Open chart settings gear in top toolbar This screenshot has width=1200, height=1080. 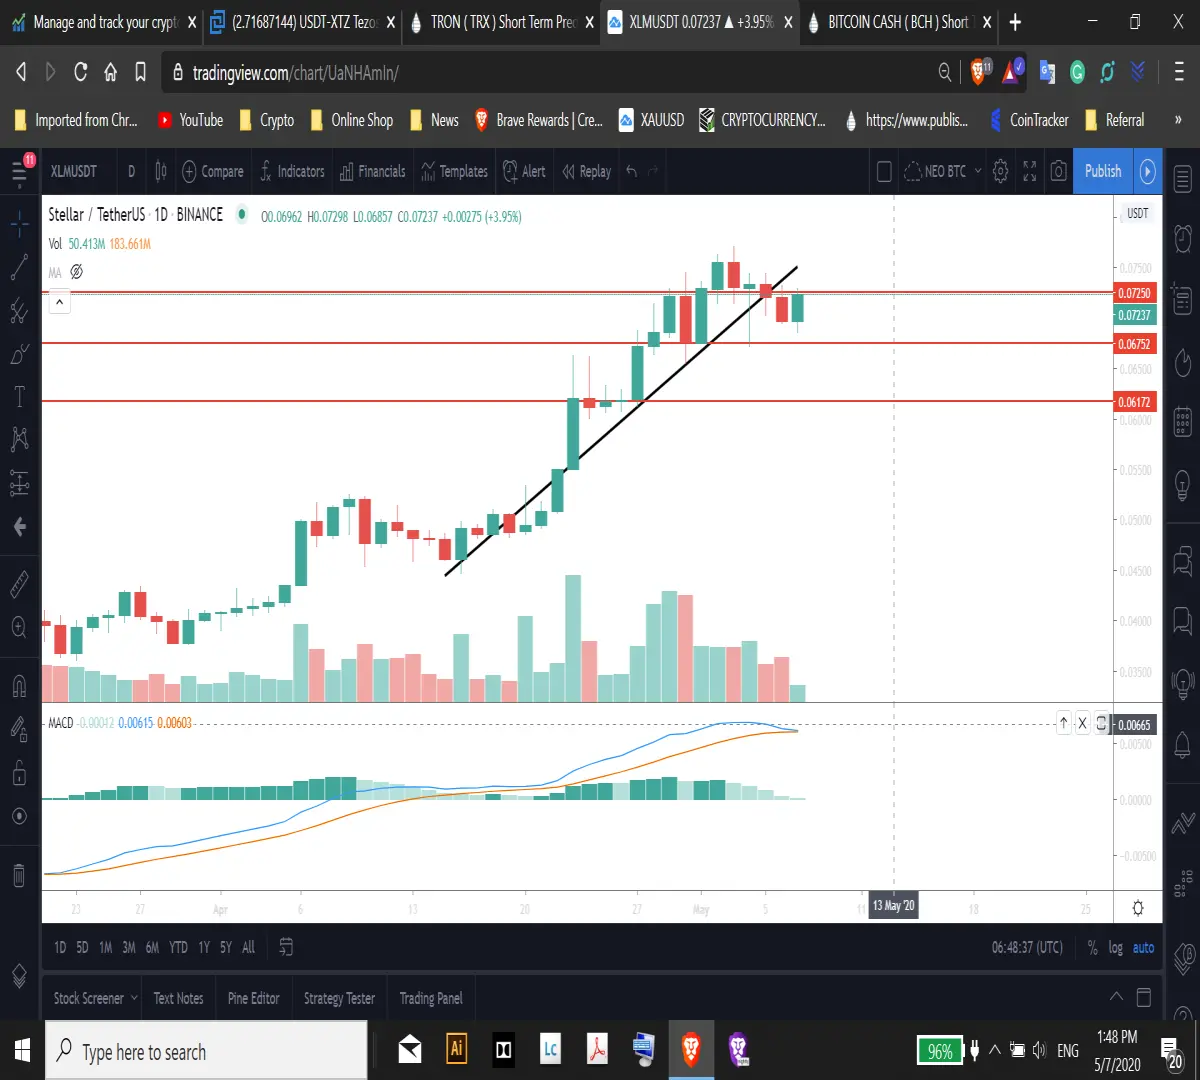1000,171
